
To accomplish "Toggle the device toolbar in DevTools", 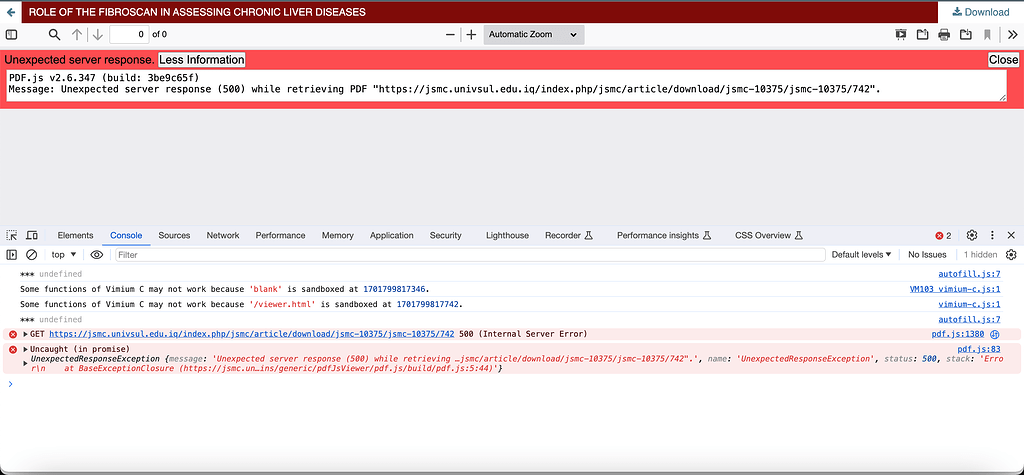I will click(x=32, y=235).
